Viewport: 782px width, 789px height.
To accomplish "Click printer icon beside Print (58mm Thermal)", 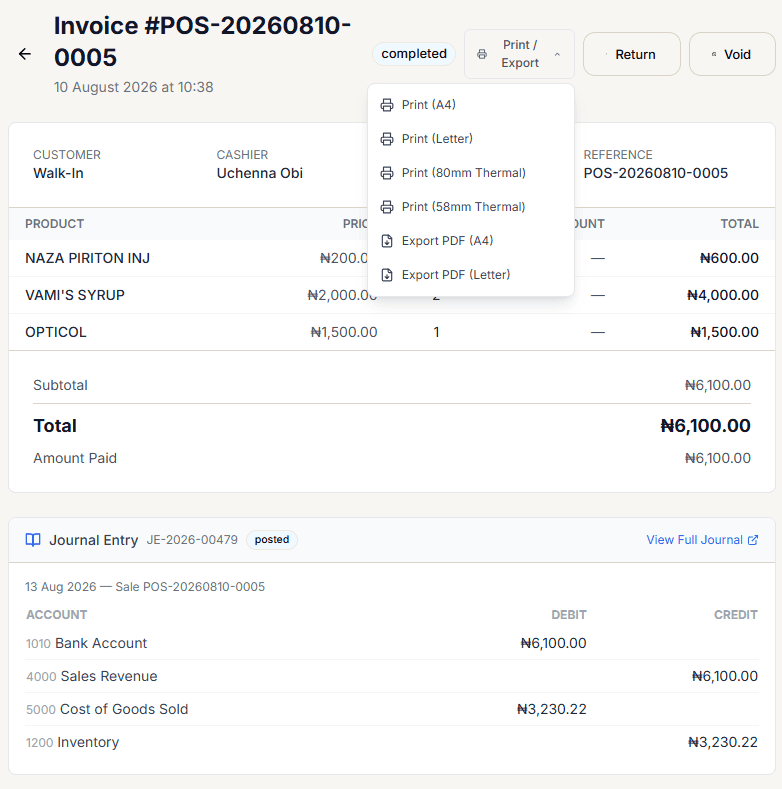I will pos(386,207).
